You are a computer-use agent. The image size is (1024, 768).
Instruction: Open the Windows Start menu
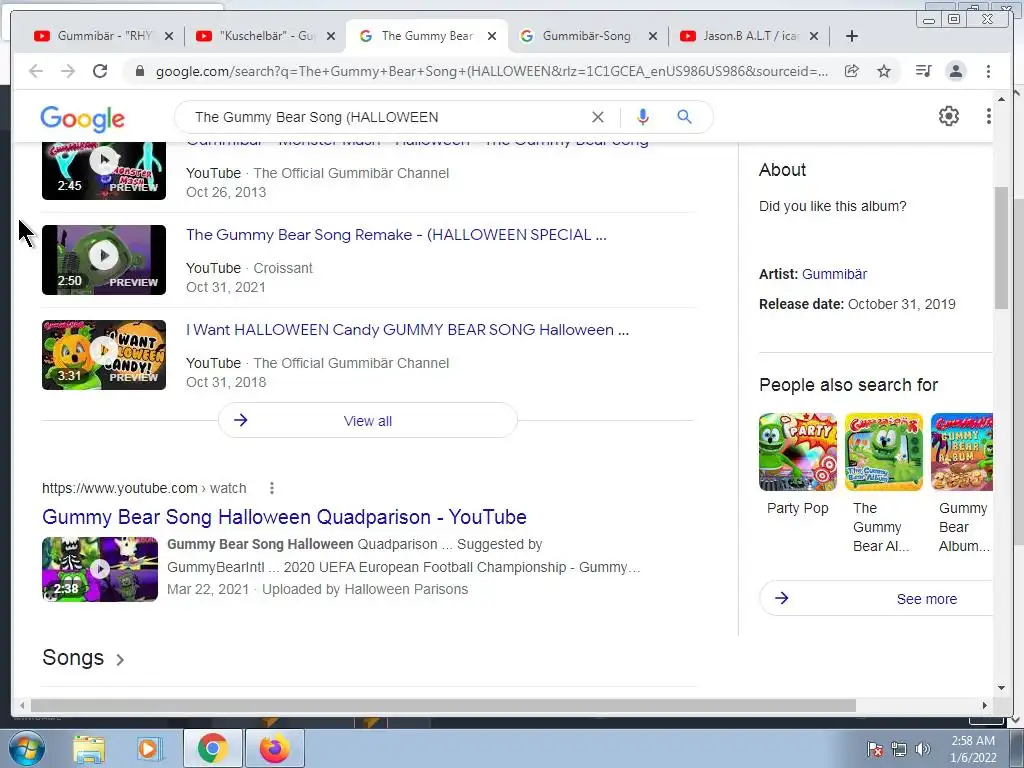pos(25,748)
